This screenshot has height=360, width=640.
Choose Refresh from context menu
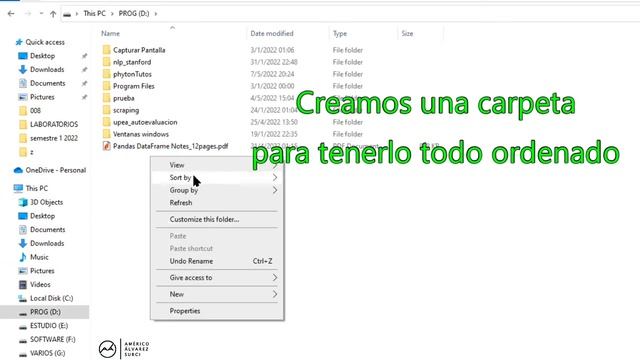click(217, 203)
